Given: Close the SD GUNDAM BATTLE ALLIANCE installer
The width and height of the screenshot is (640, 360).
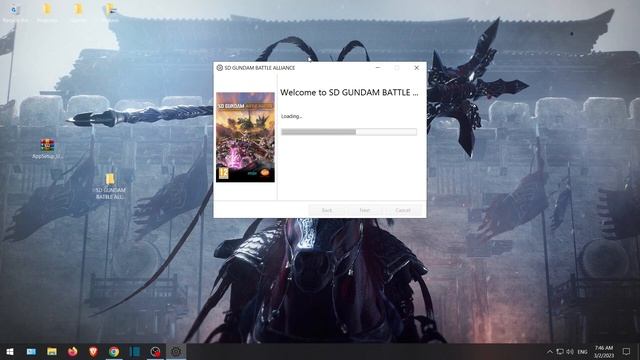Looking at the screenshot, I should 416,68.
